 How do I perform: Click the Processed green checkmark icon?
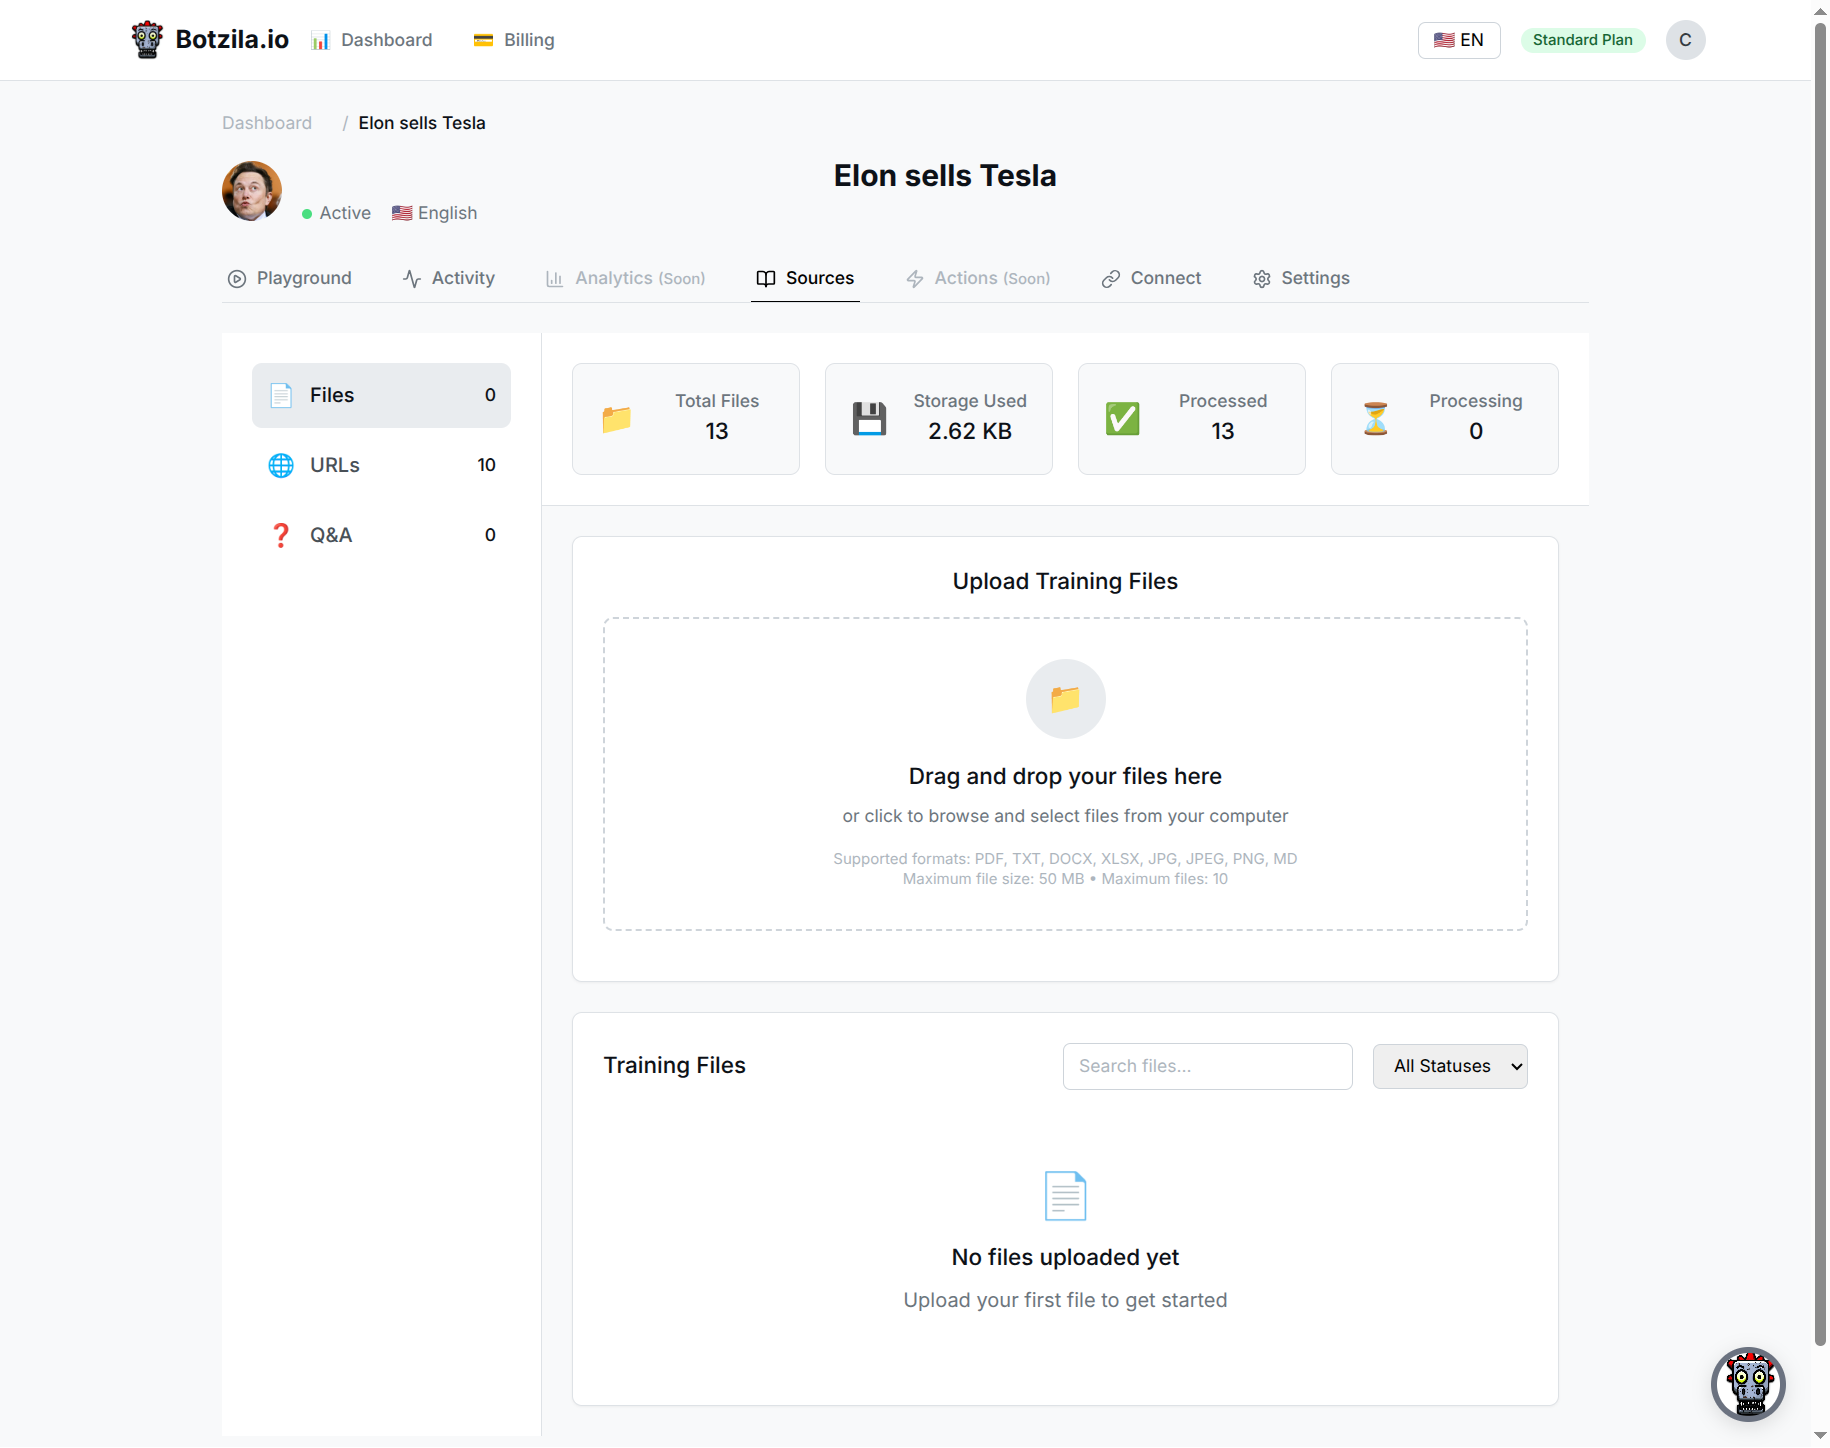(x=1123, y=419)
